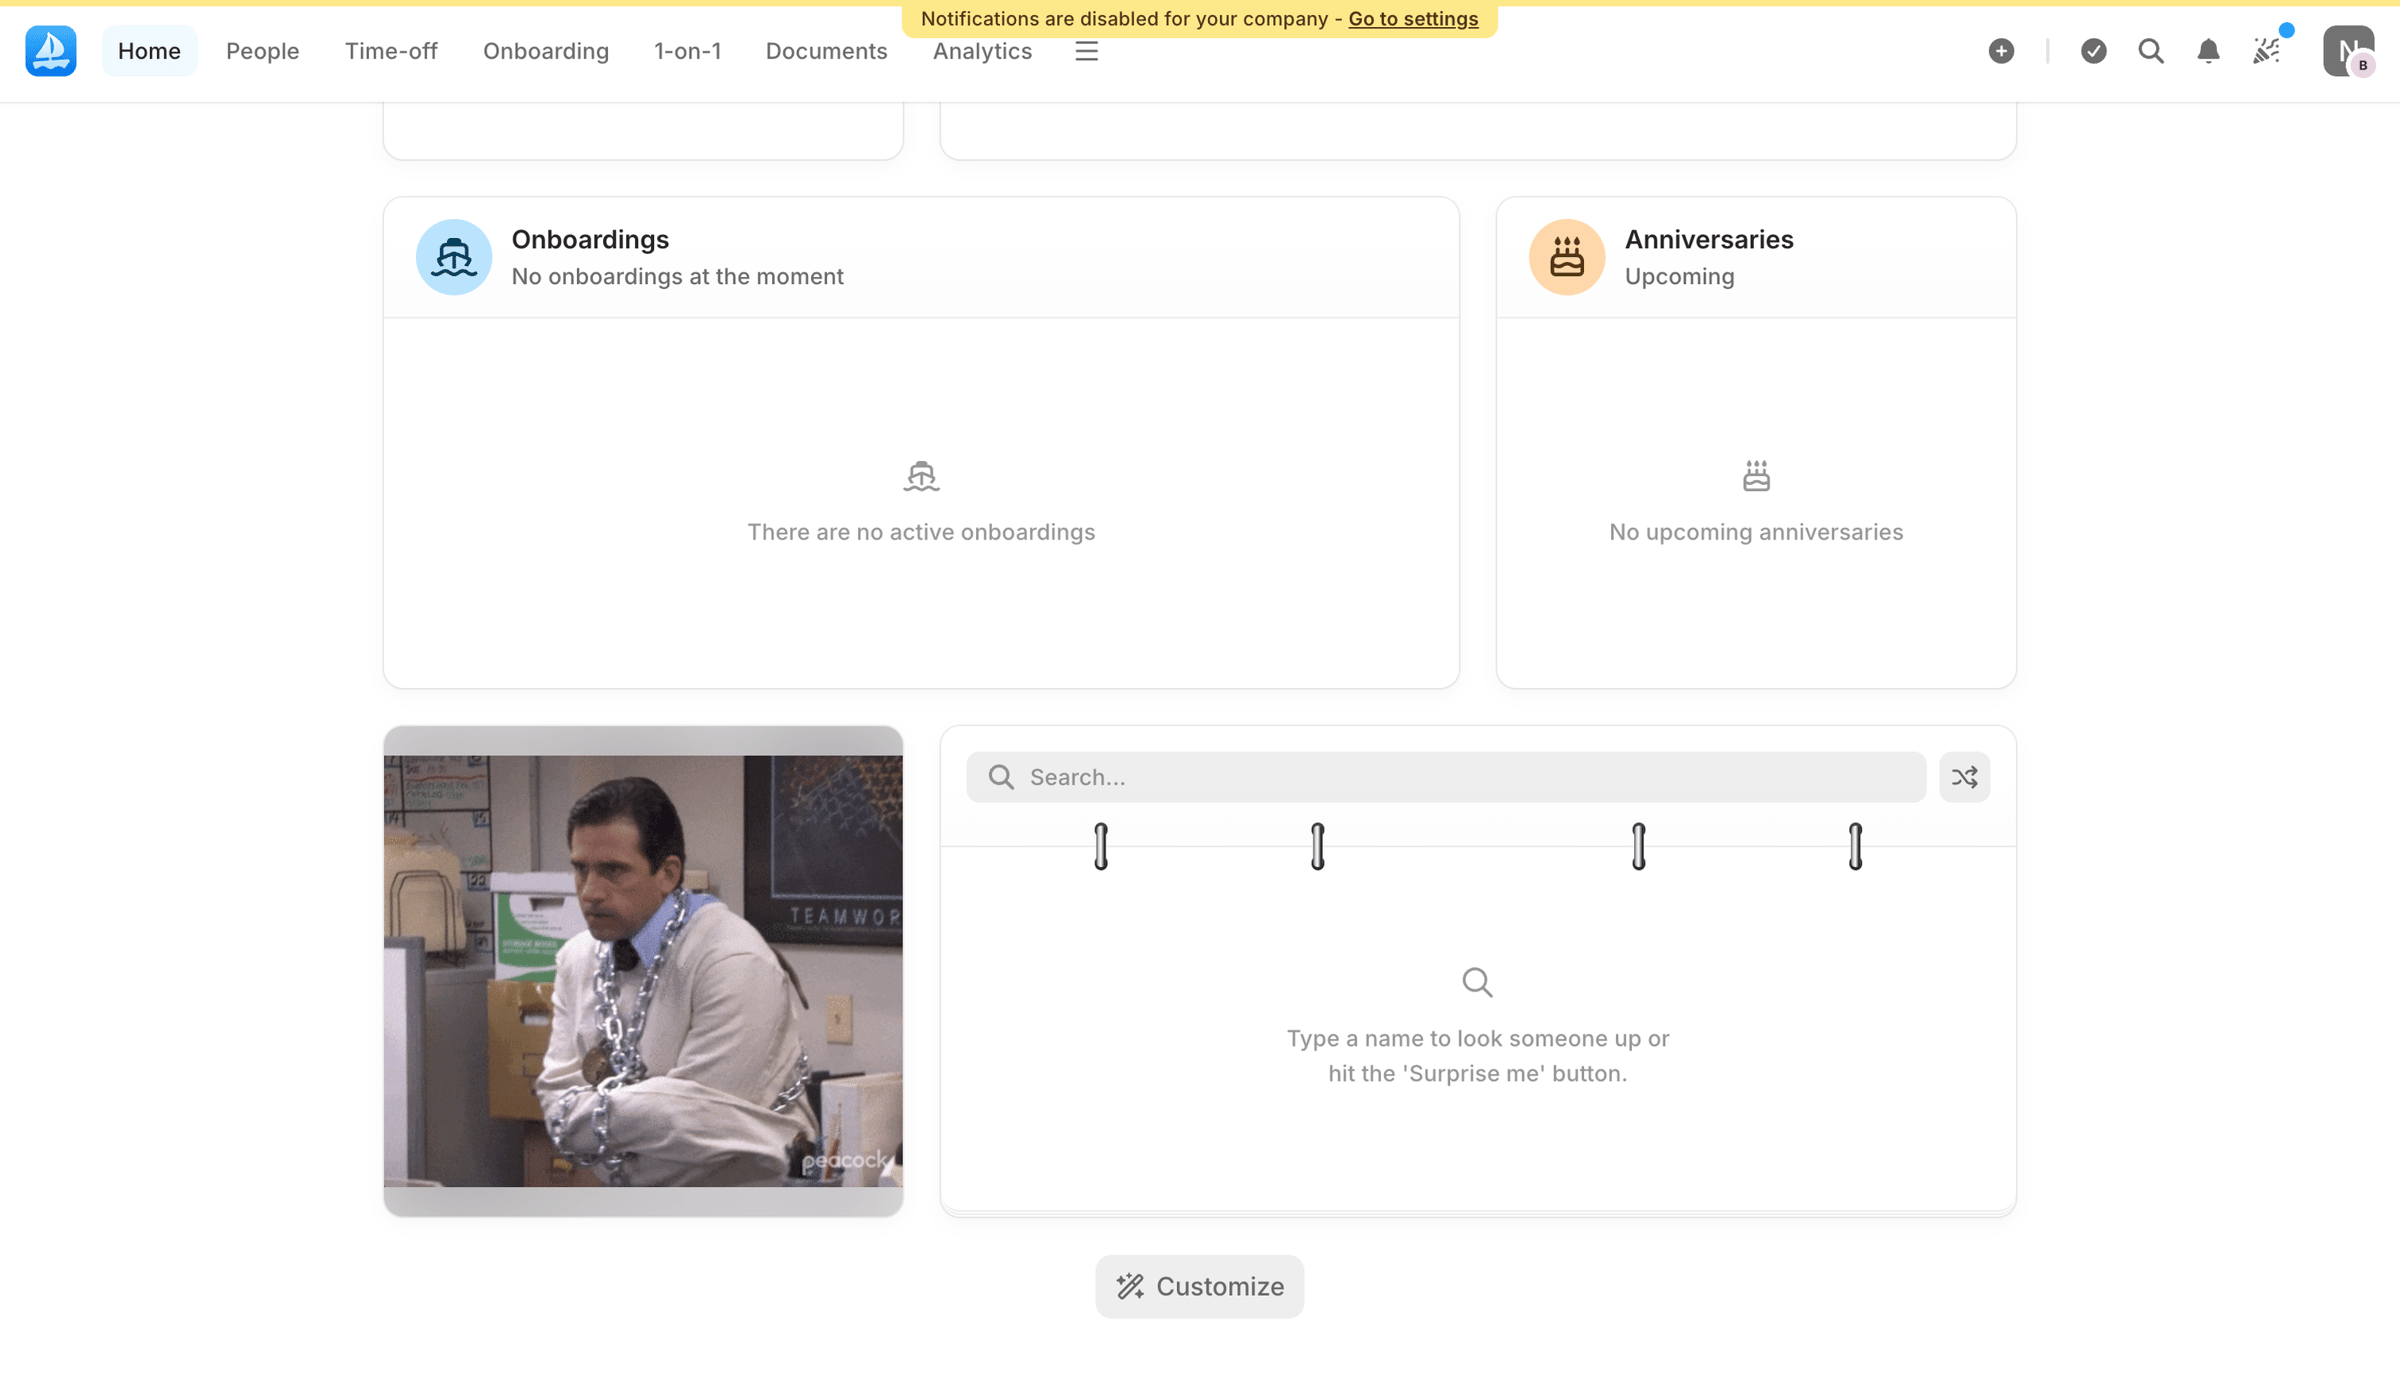Go to the Time-off tab
The height and width of the screenshot is (1395, 2400).
click(x=391, y=51)
